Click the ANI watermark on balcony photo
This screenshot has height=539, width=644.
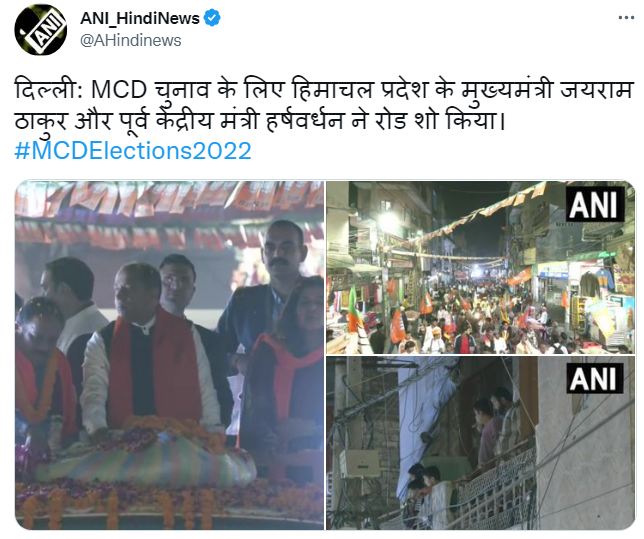tap(595, 378)
